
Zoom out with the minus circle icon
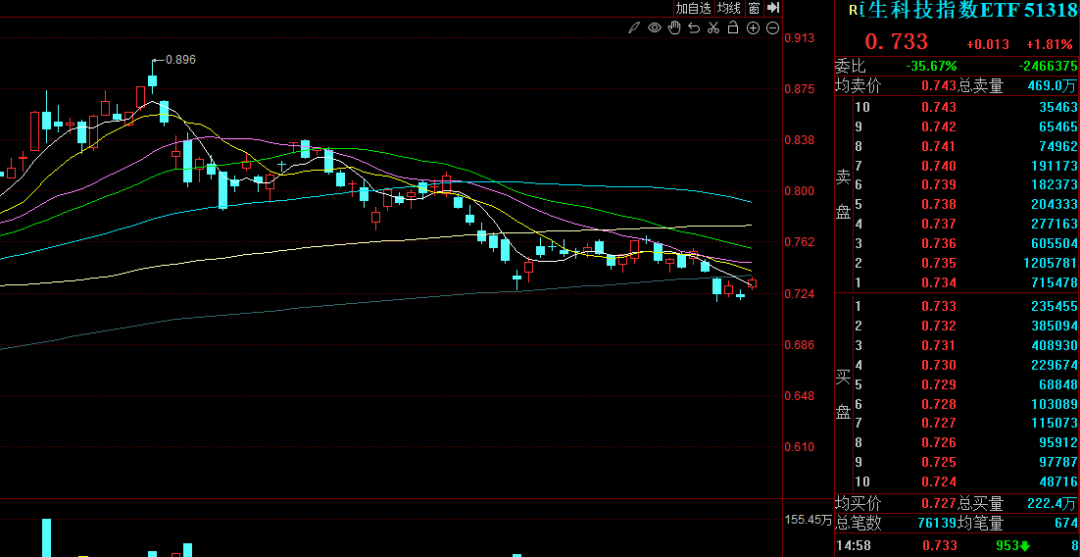(772, 28)
